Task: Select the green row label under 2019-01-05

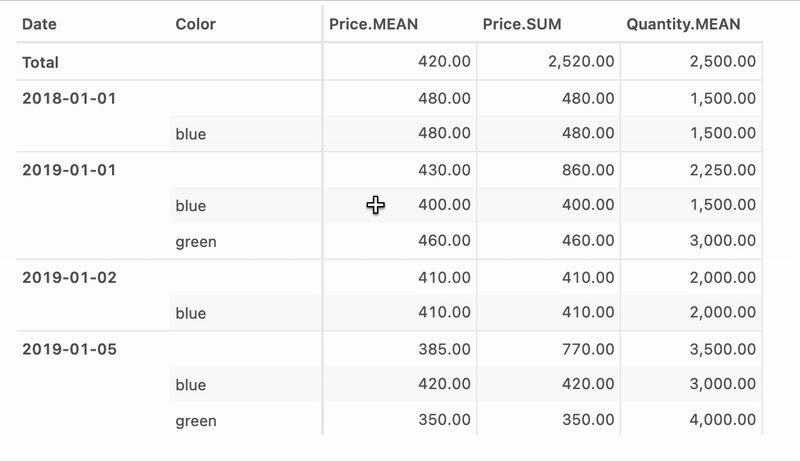Action: click(x=195, y=422)
